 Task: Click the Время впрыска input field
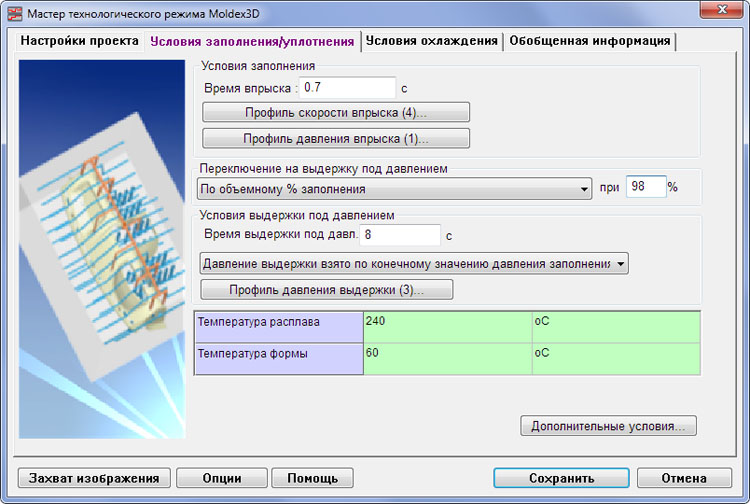coord(348,88)
